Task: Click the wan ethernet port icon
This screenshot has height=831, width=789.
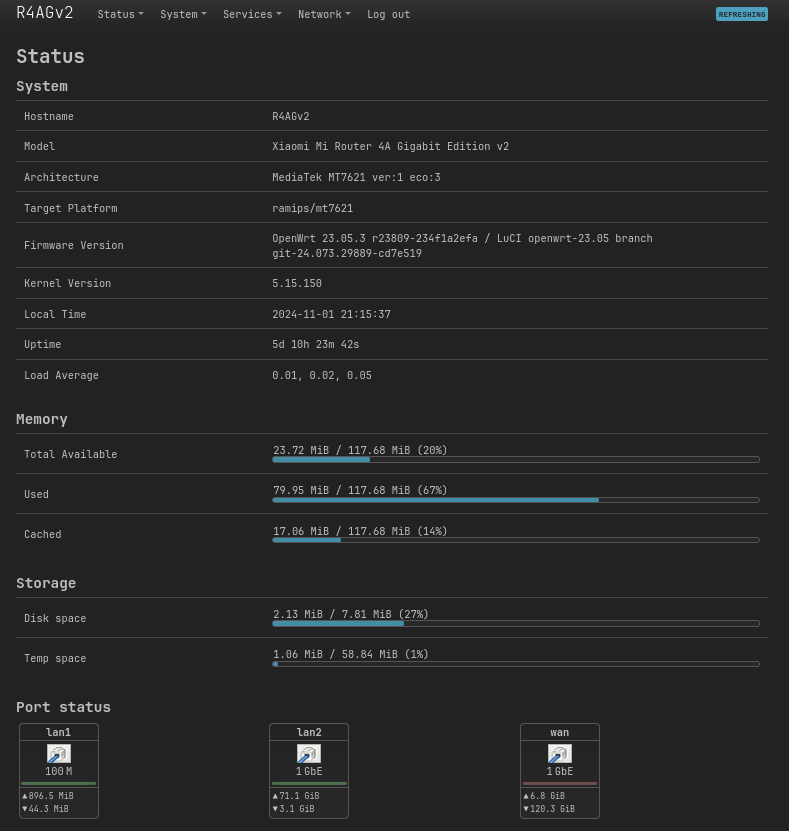Action: 560,753
